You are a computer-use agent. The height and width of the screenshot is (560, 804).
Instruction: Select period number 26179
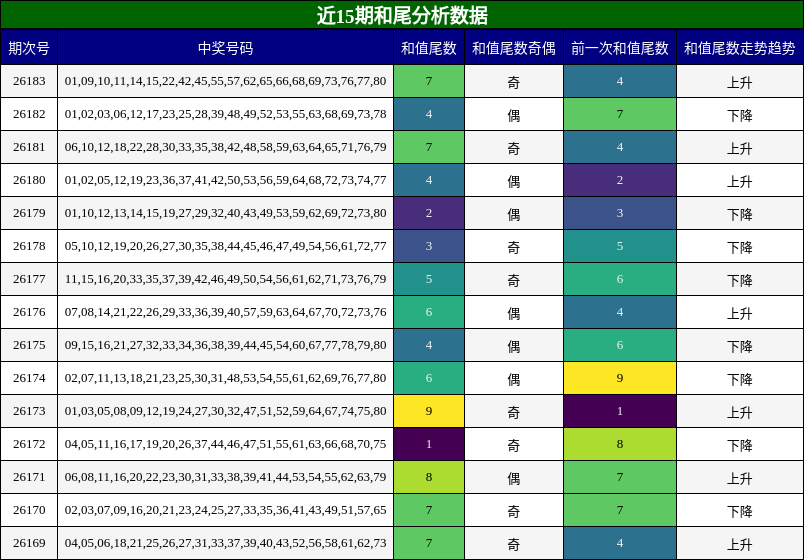pyautogui.click(x=29, y=213)
